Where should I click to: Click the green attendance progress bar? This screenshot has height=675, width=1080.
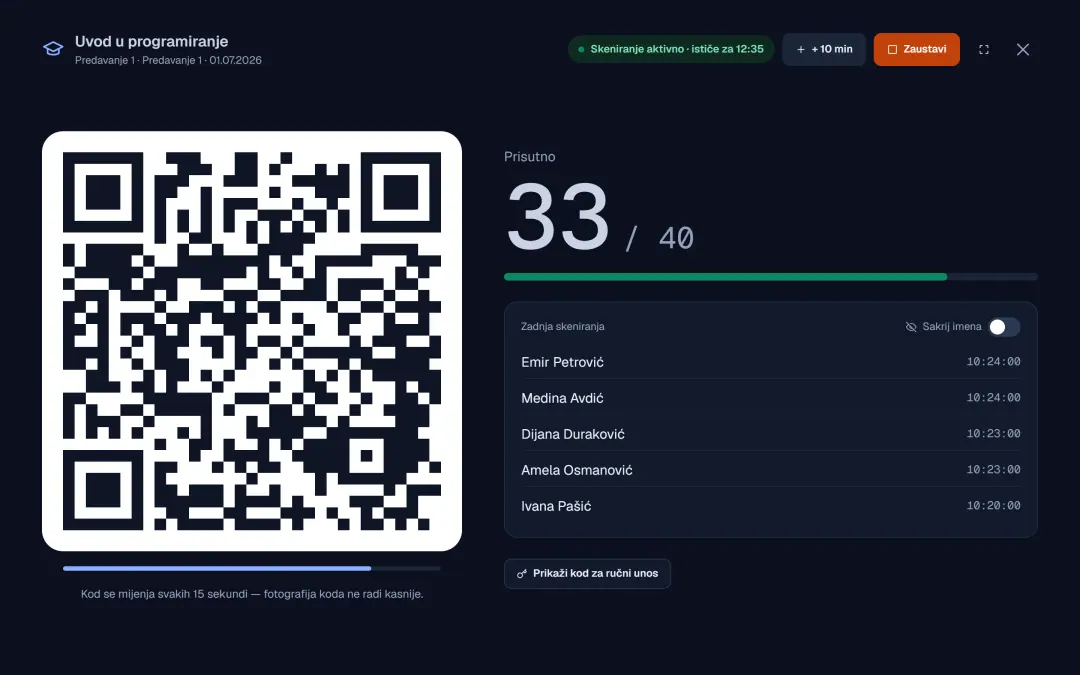[771, 277]
